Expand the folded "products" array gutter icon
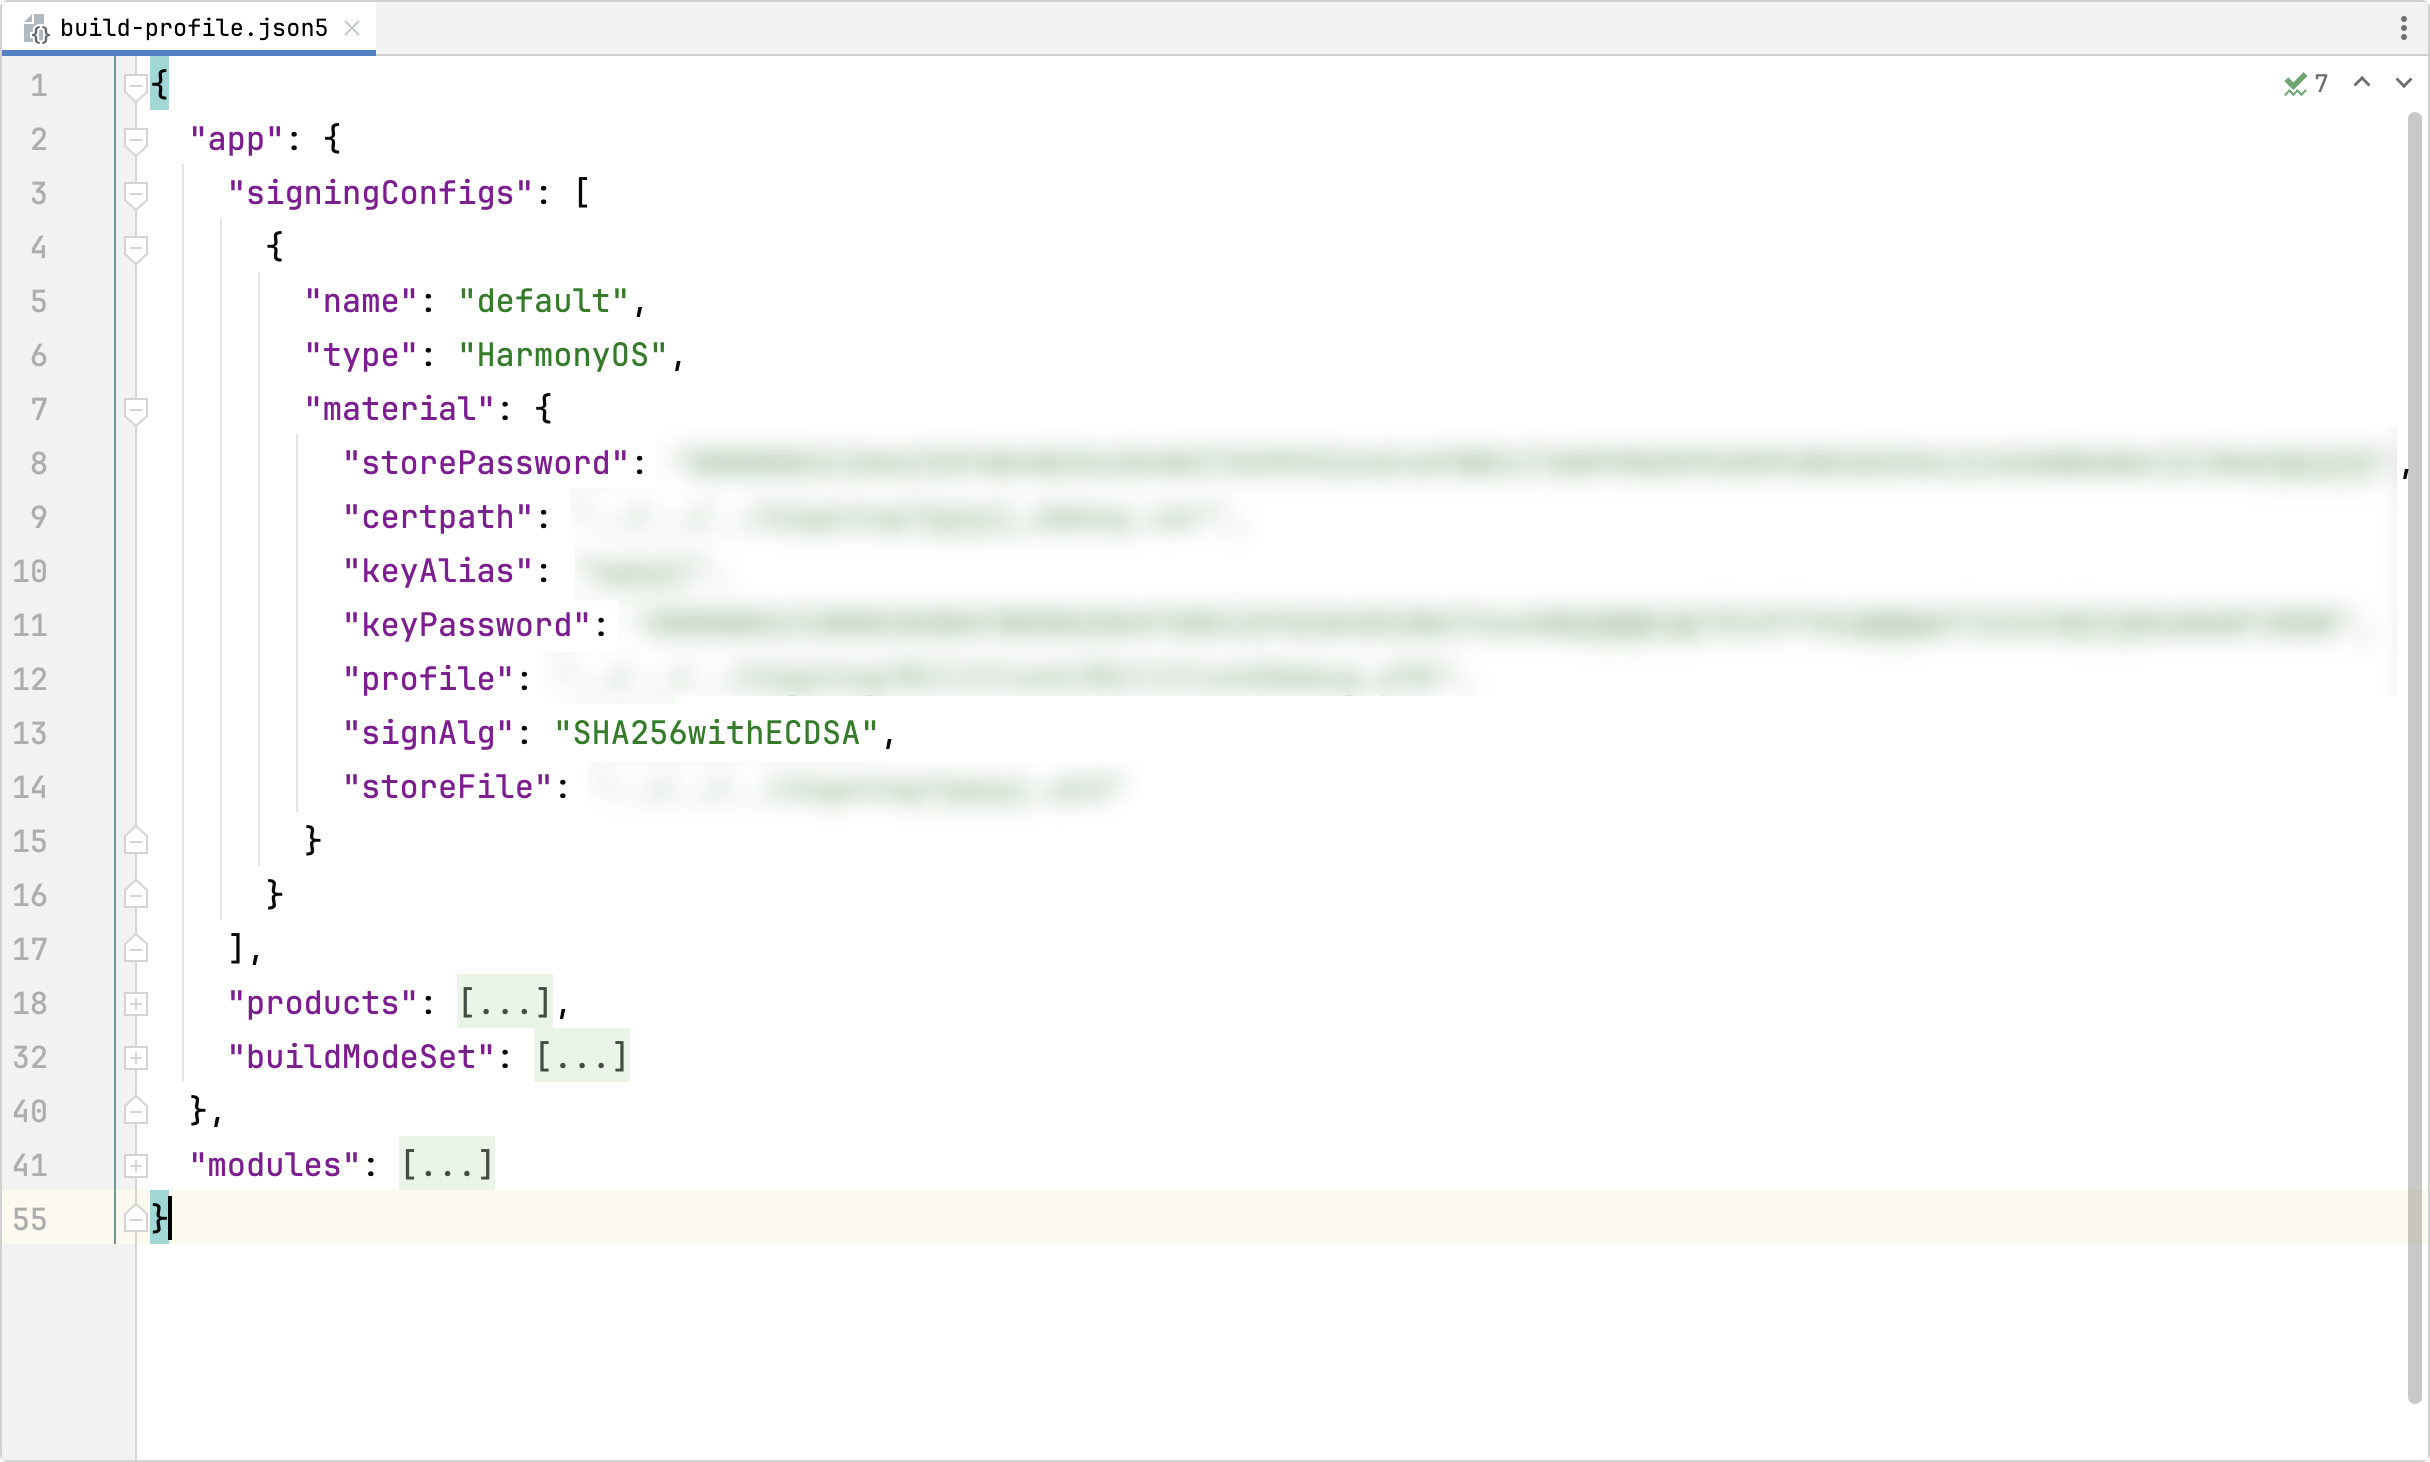Viewport: 2430px width, 1462px height. (136, 1003)
